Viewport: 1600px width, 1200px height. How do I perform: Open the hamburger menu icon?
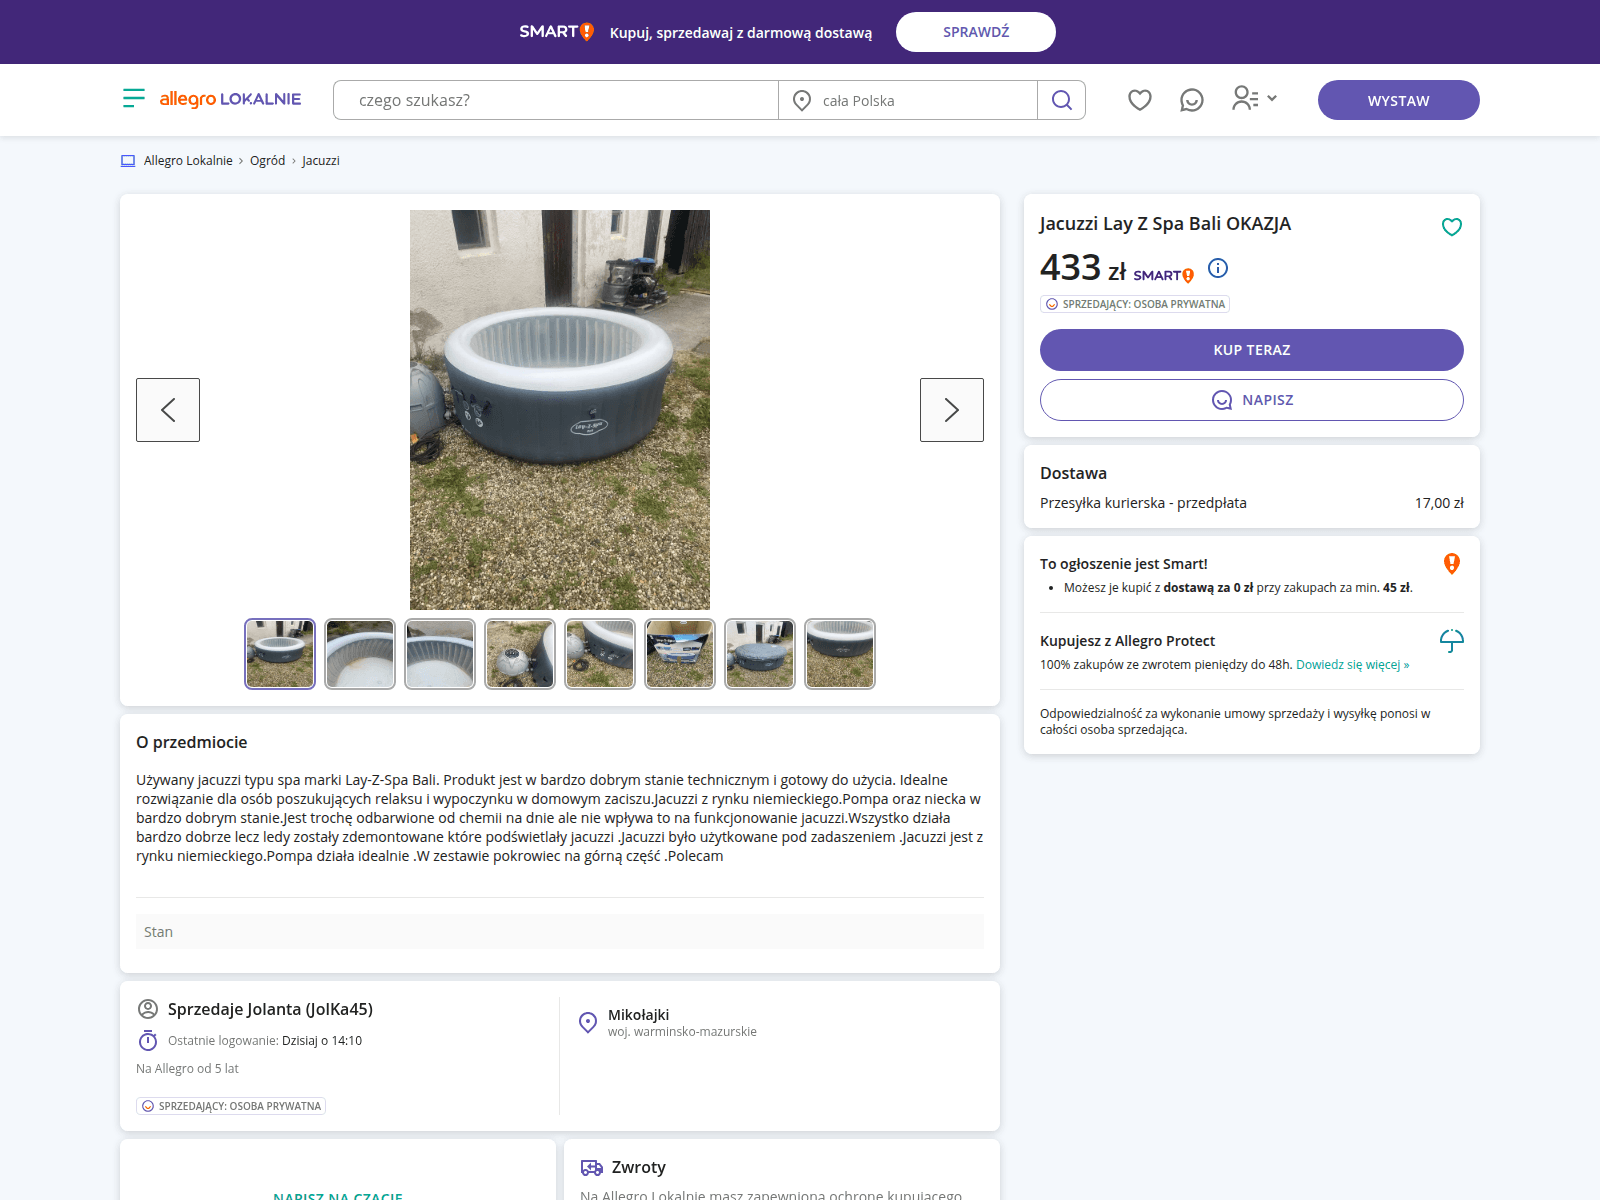point(134,98)
